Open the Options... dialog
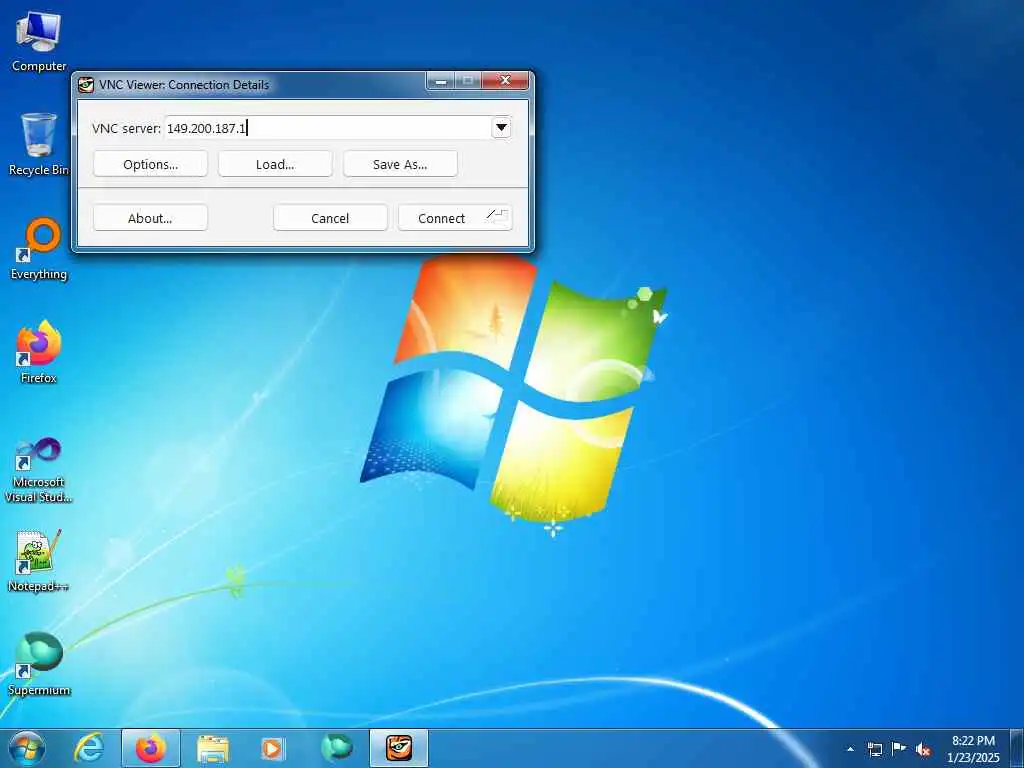 click(150, 164)
